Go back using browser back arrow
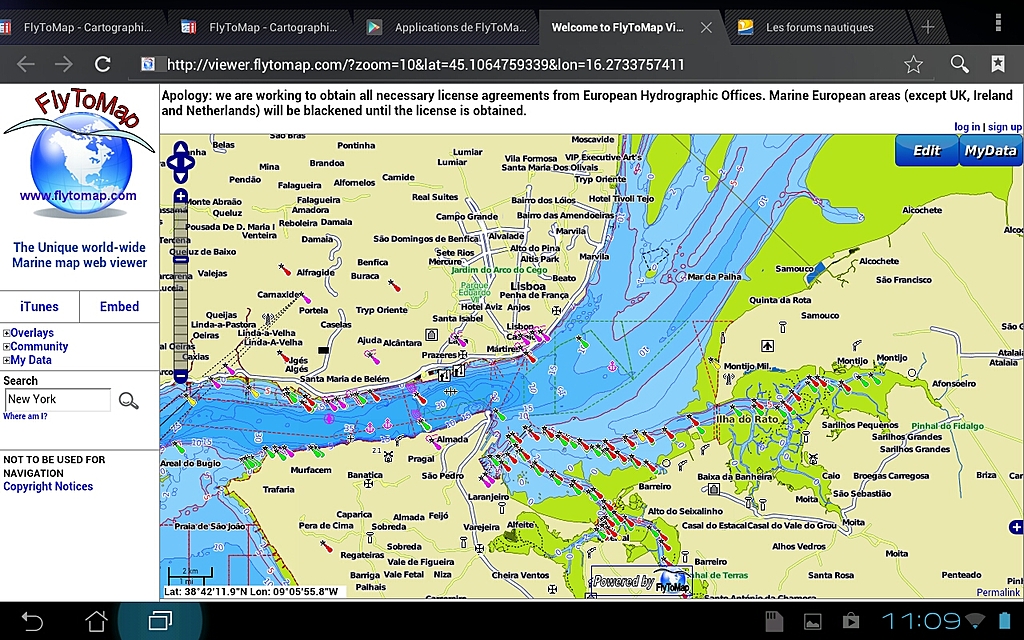Viewport: 1024px width, 640px height. 26,64
